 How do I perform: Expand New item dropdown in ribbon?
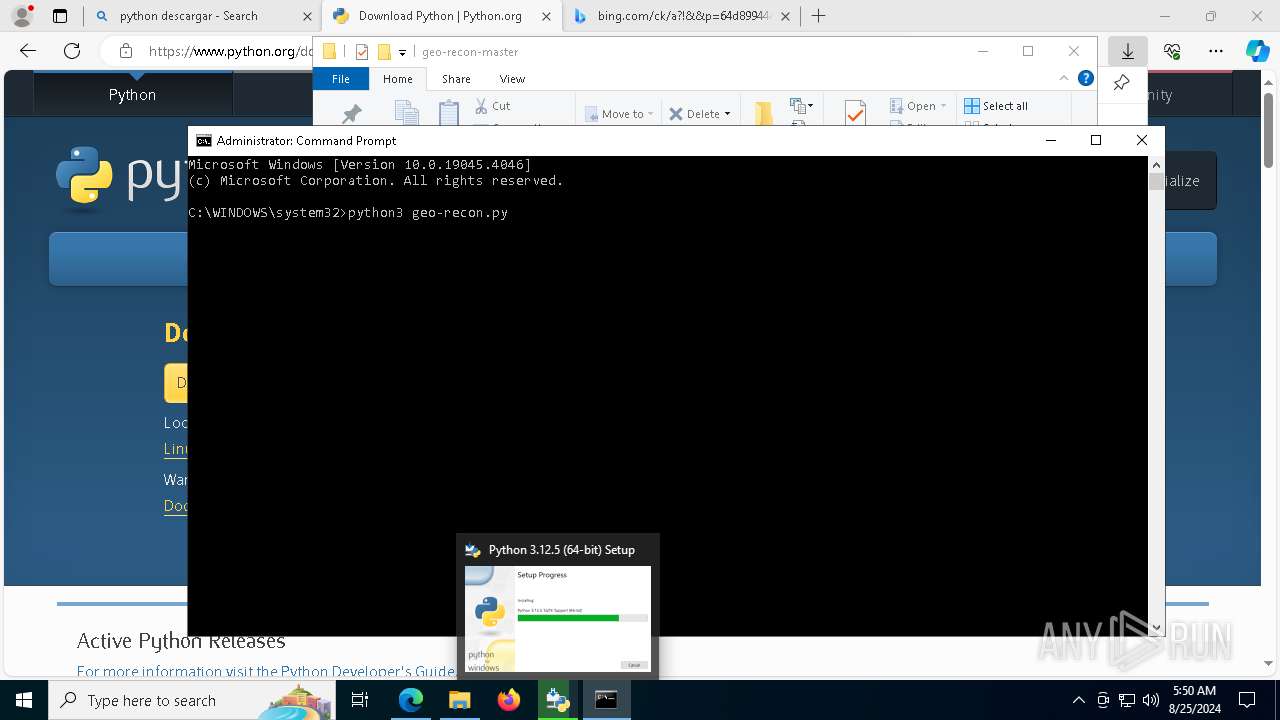click(801, 105)
